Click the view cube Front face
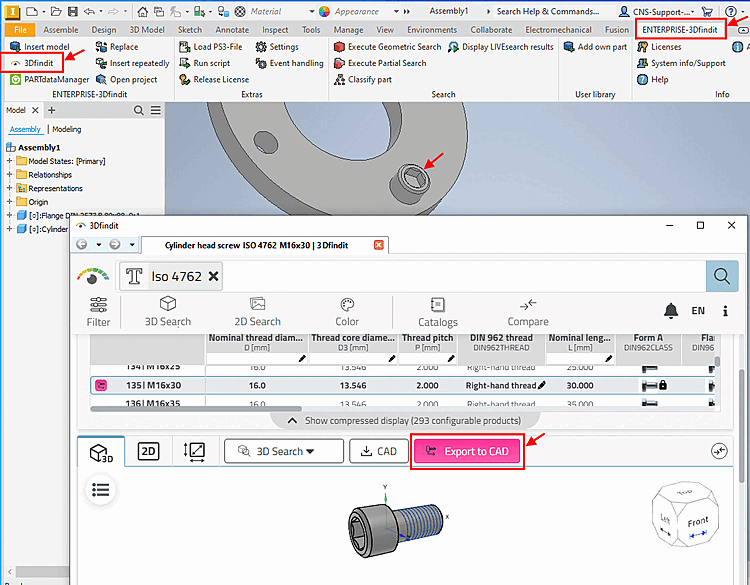The height and width of the screenshot is (585, 750). pos(698,521)
